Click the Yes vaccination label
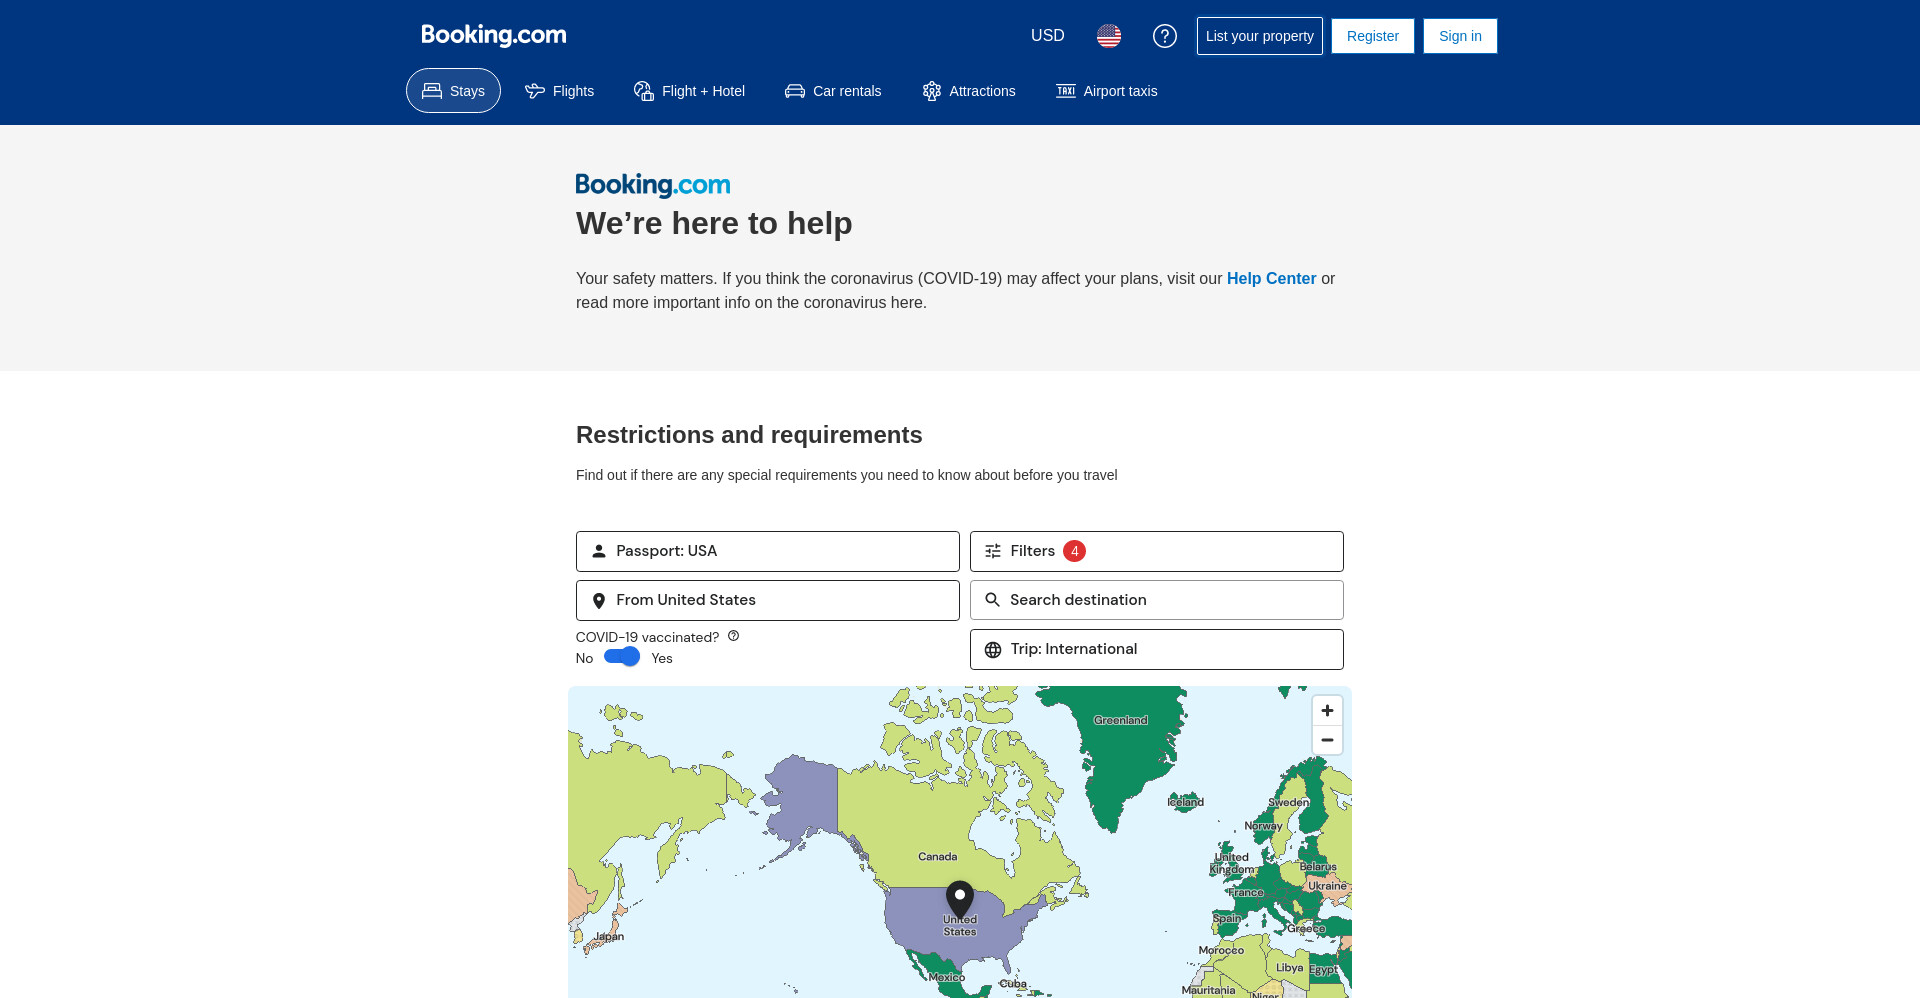 [662, 658]
